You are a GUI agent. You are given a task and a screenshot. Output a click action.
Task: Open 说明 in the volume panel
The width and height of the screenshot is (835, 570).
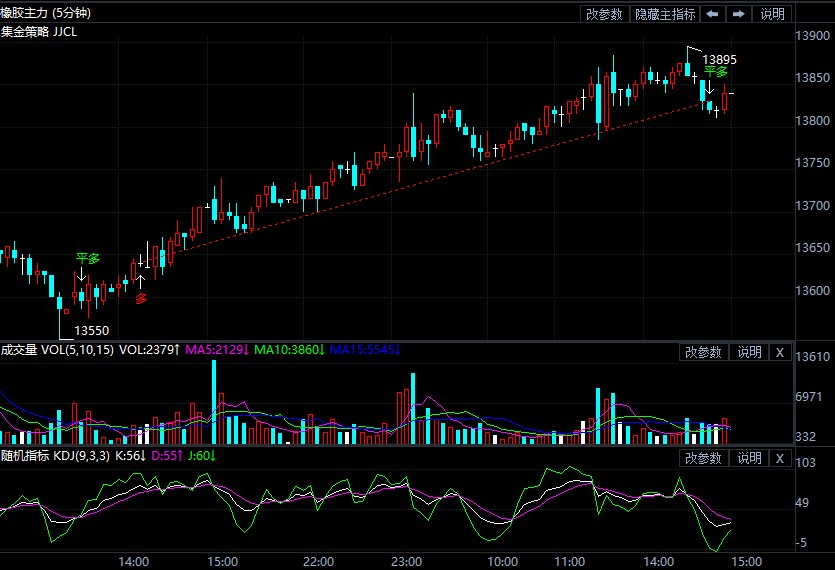pyautogui.click(x=750, y=352)
